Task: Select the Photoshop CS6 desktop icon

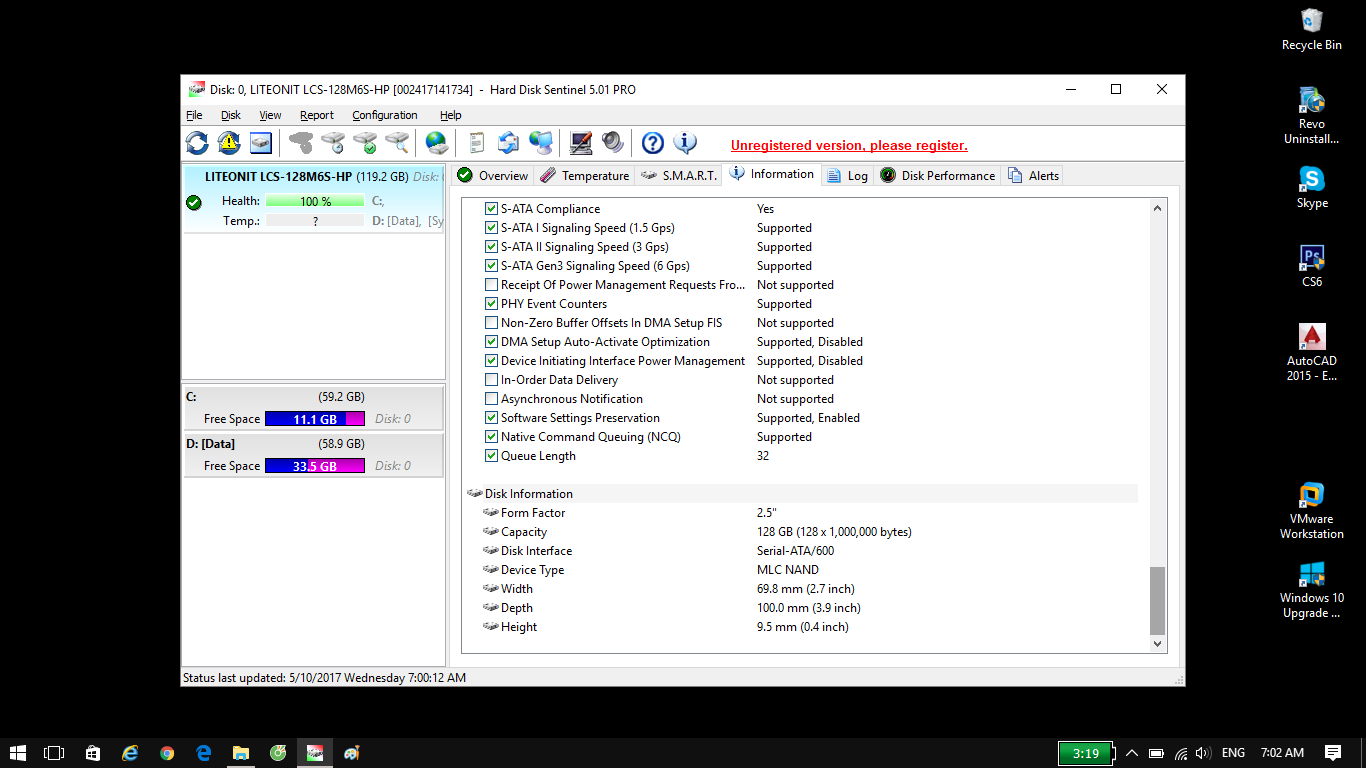Action: pyautogui.click(x=1312, y=267)
